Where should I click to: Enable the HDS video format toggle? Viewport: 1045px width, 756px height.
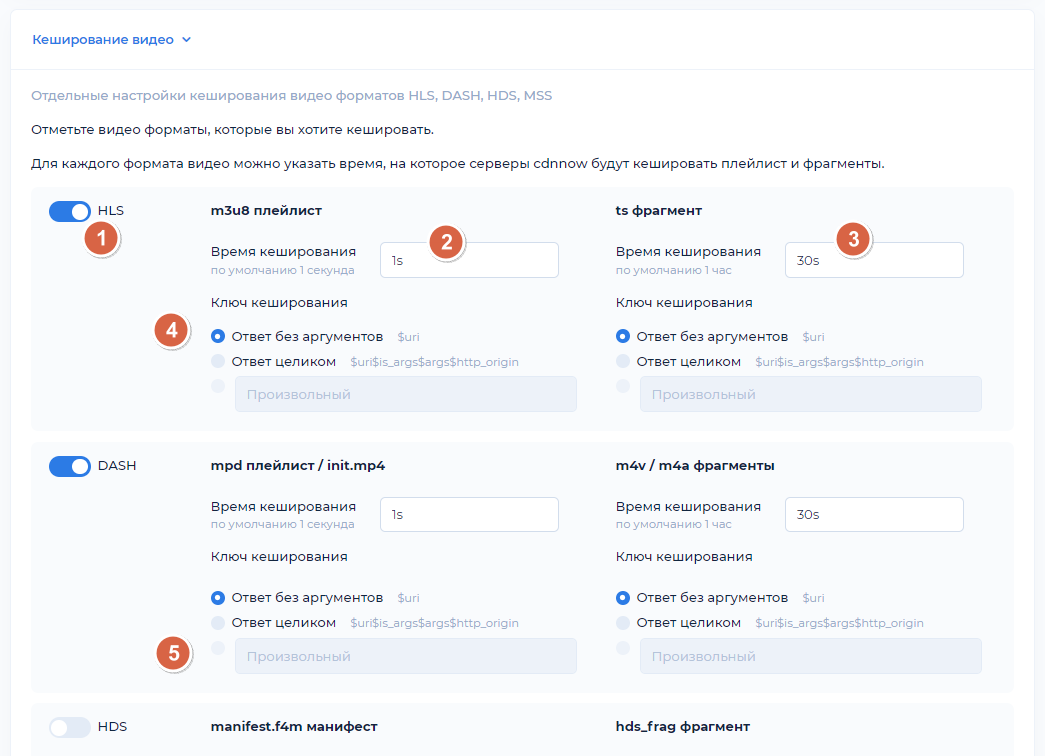[69, 727]
